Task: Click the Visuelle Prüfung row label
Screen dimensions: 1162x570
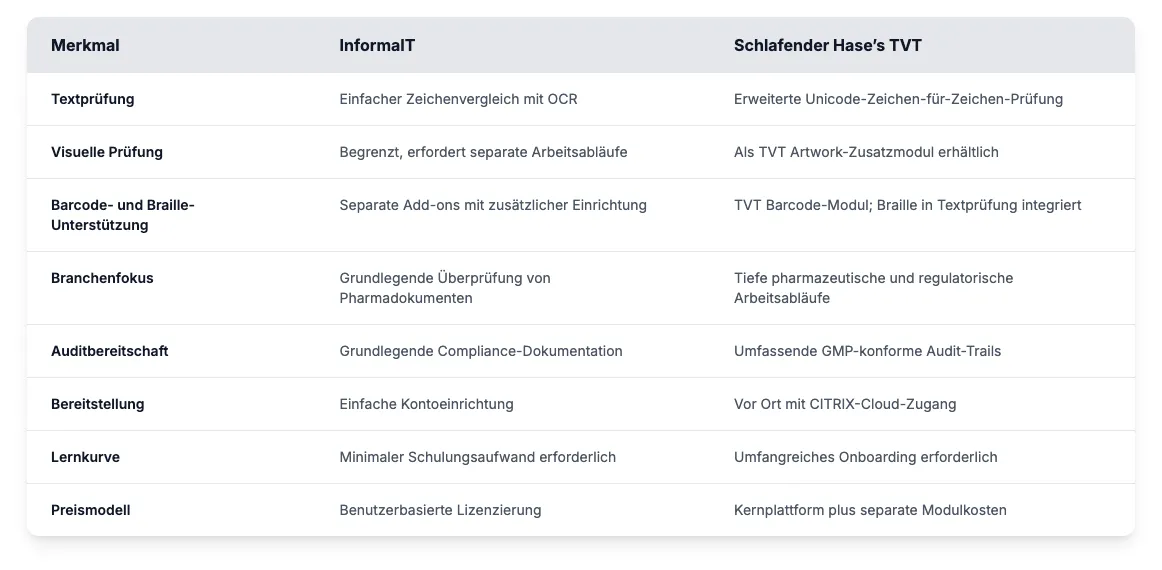Action: click(x=107, y=152)
